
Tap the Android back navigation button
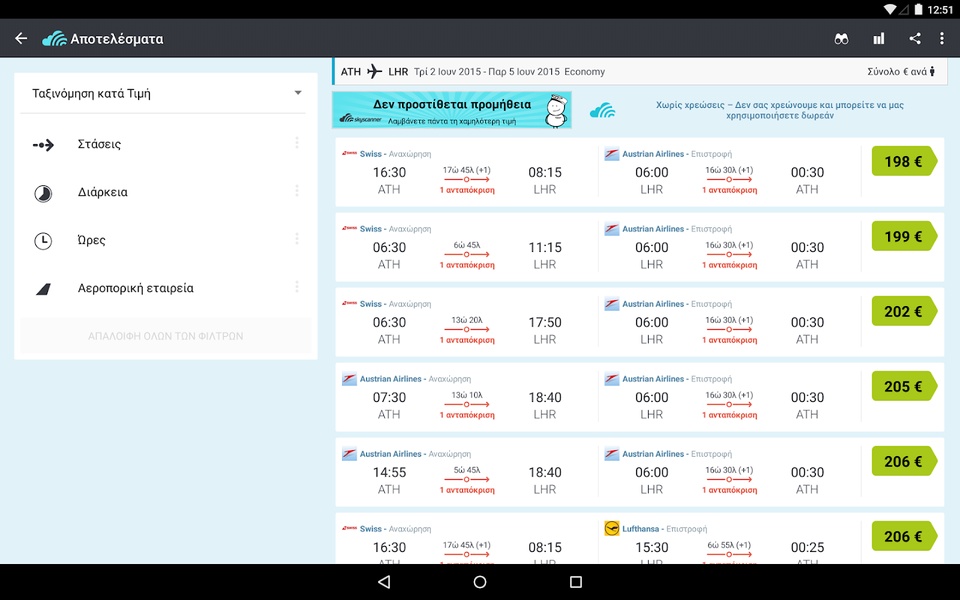pos(384,582)
